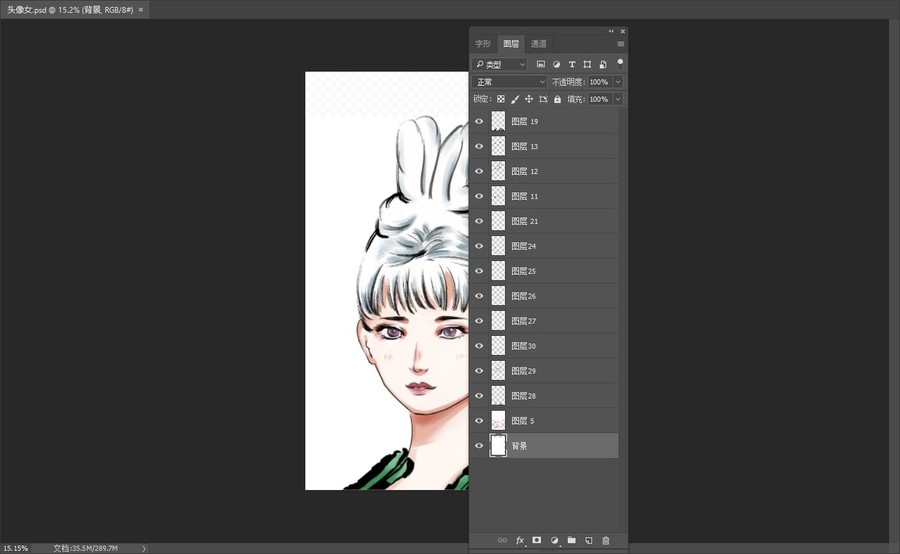The image size is (900, 554).
Task: Lock image pixels brush icon
Action: click(515, 99)
